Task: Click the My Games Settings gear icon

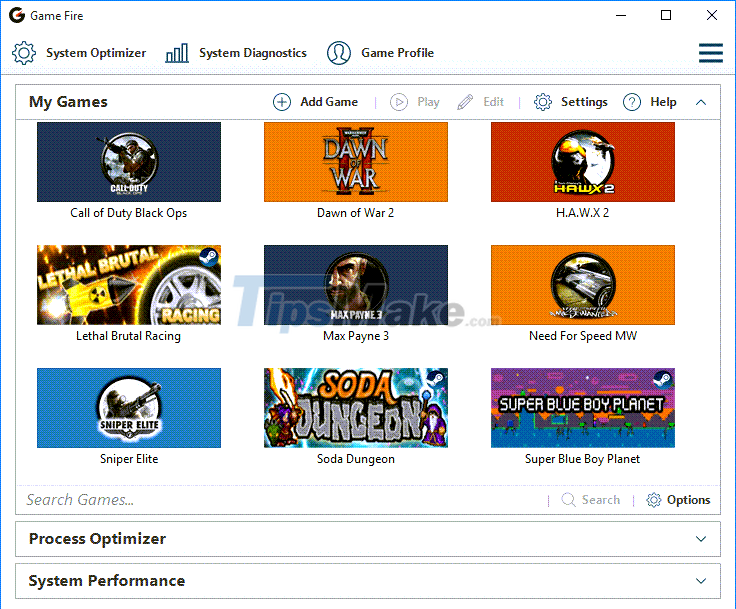Action: click(x=543, y=102)
